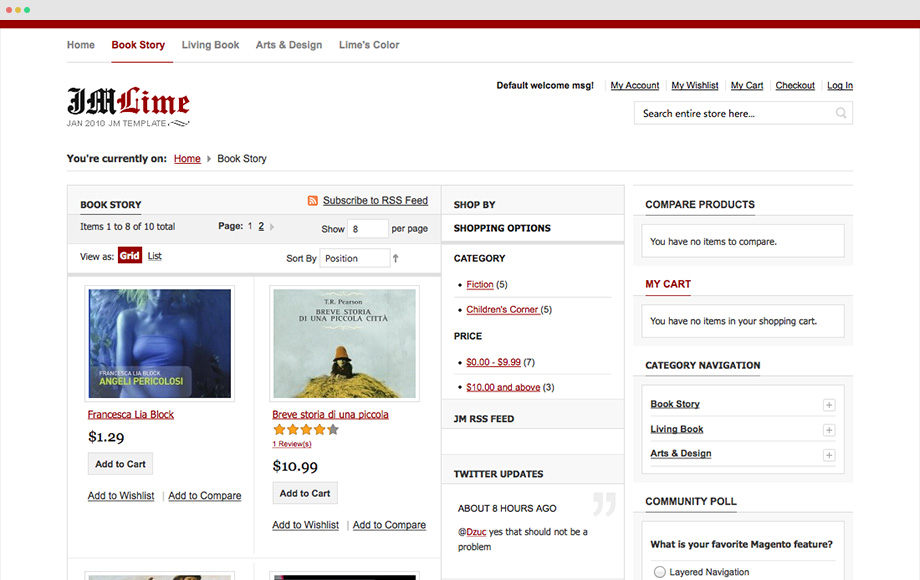
Task: Click Home breadcrumb link
Action: point(187,158)
